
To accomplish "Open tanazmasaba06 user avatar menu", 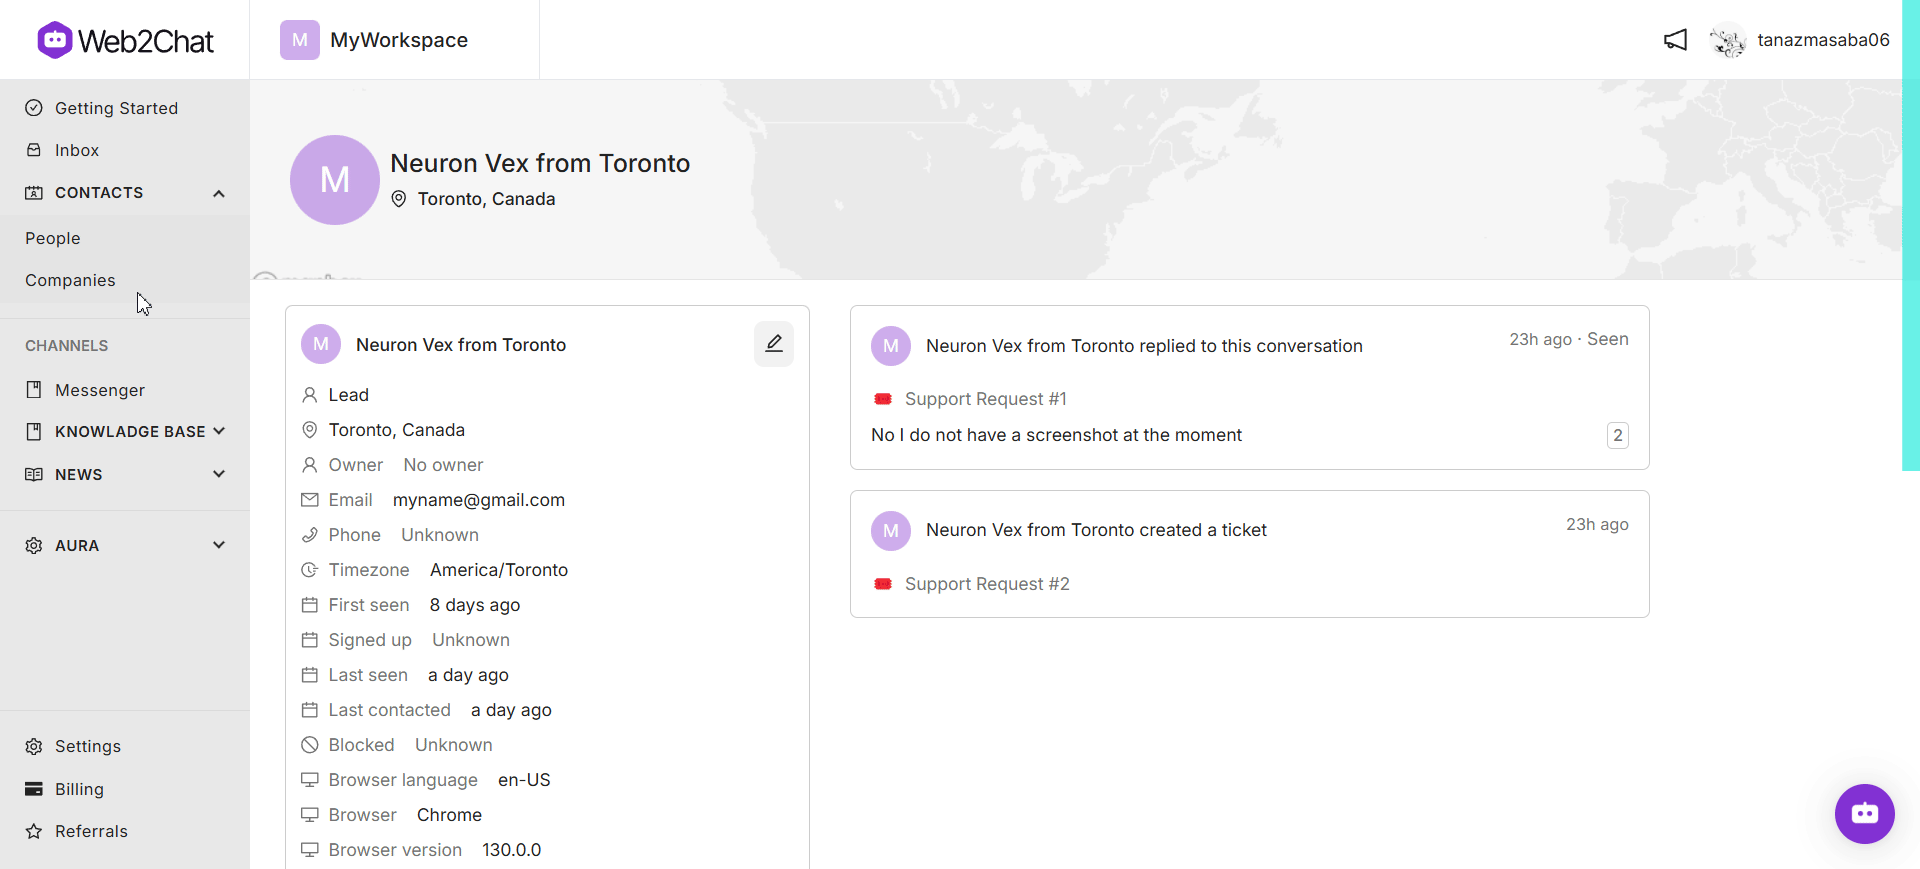I will point(1727,40).
